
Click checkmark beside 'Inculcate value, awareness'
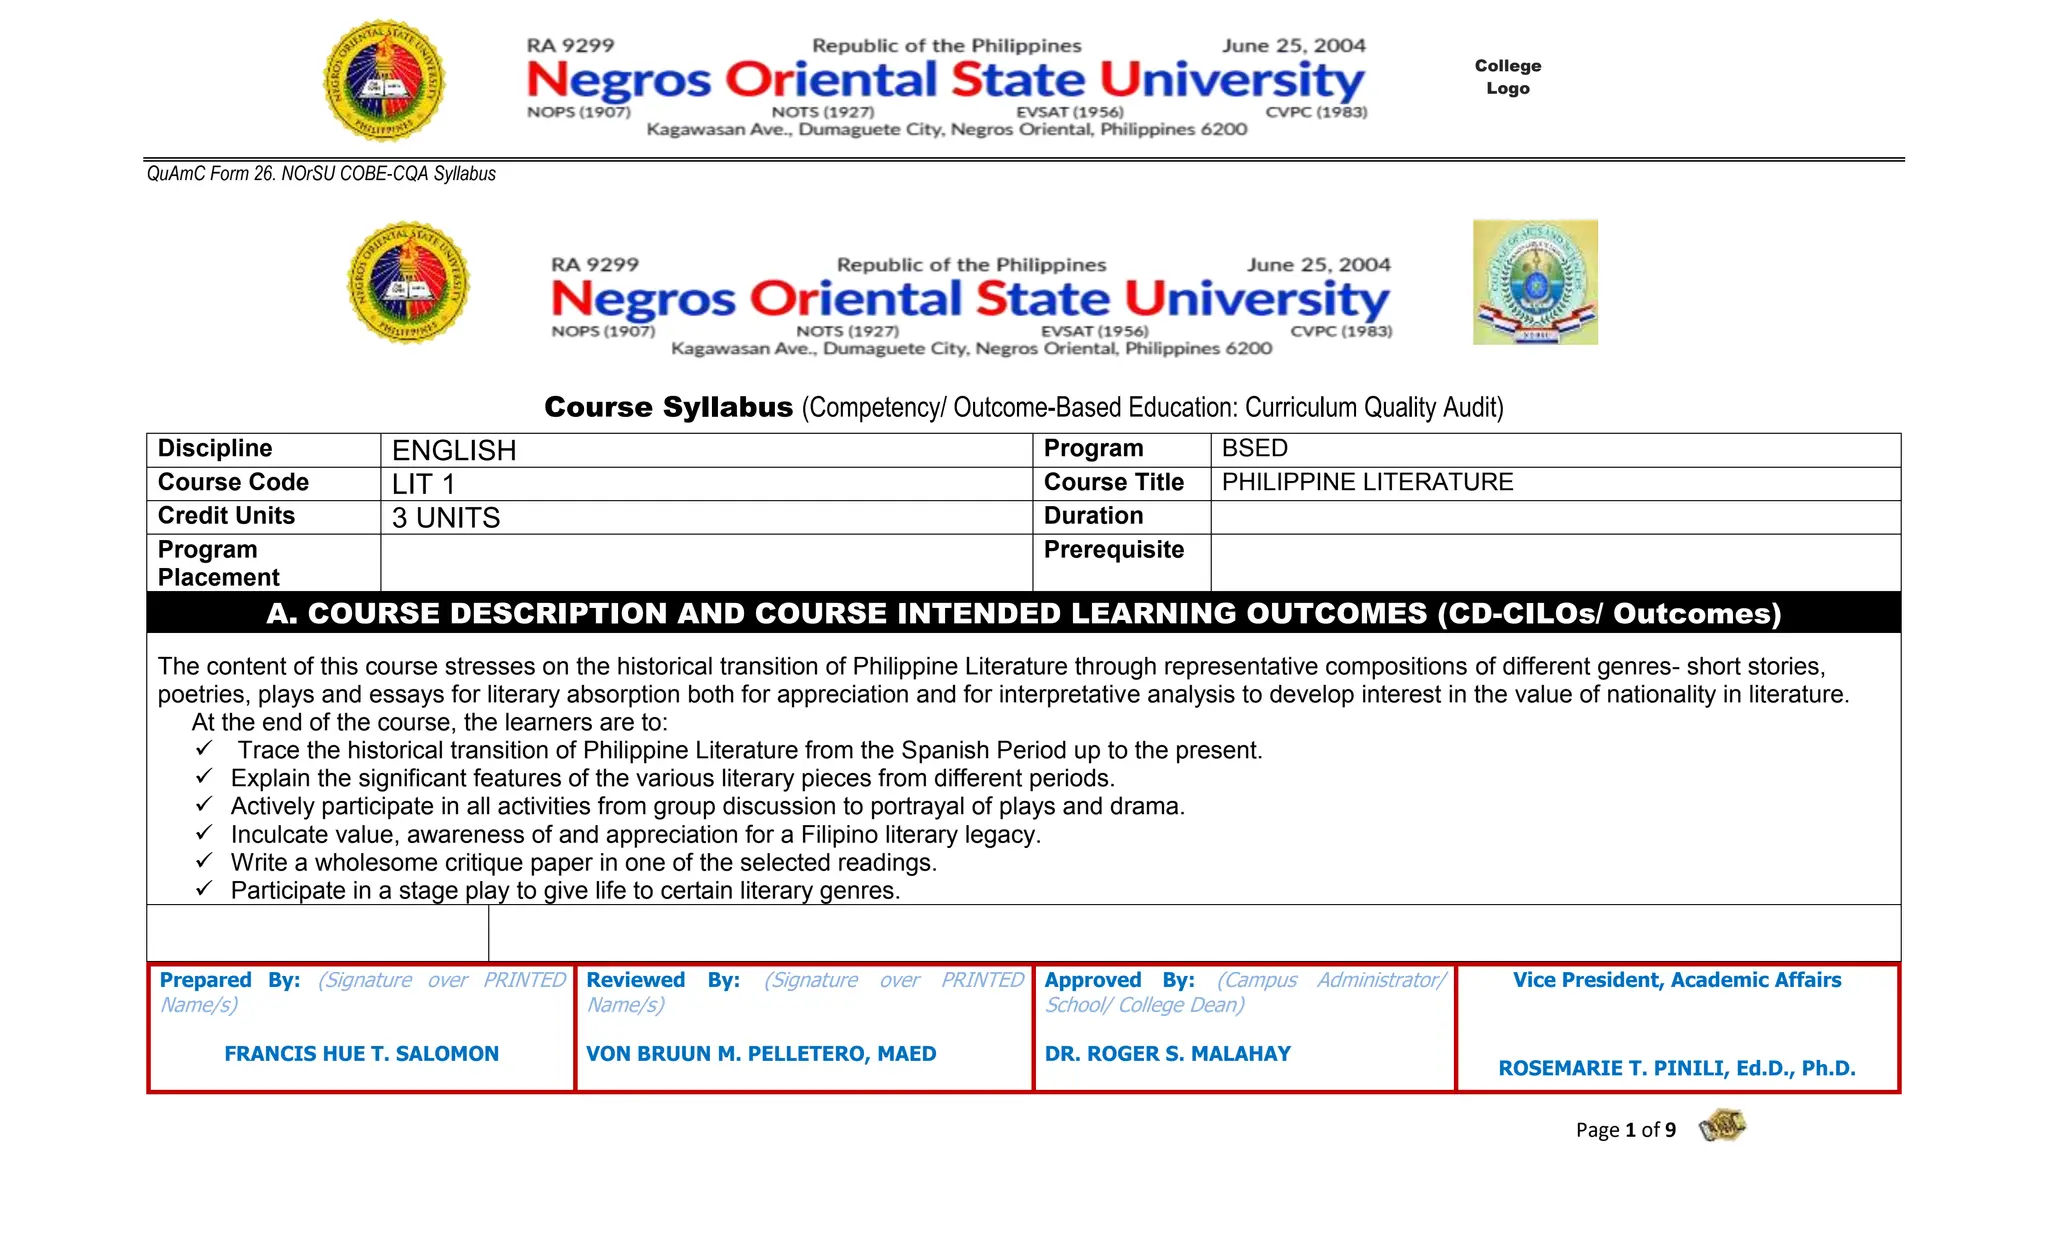click(204, 833)
